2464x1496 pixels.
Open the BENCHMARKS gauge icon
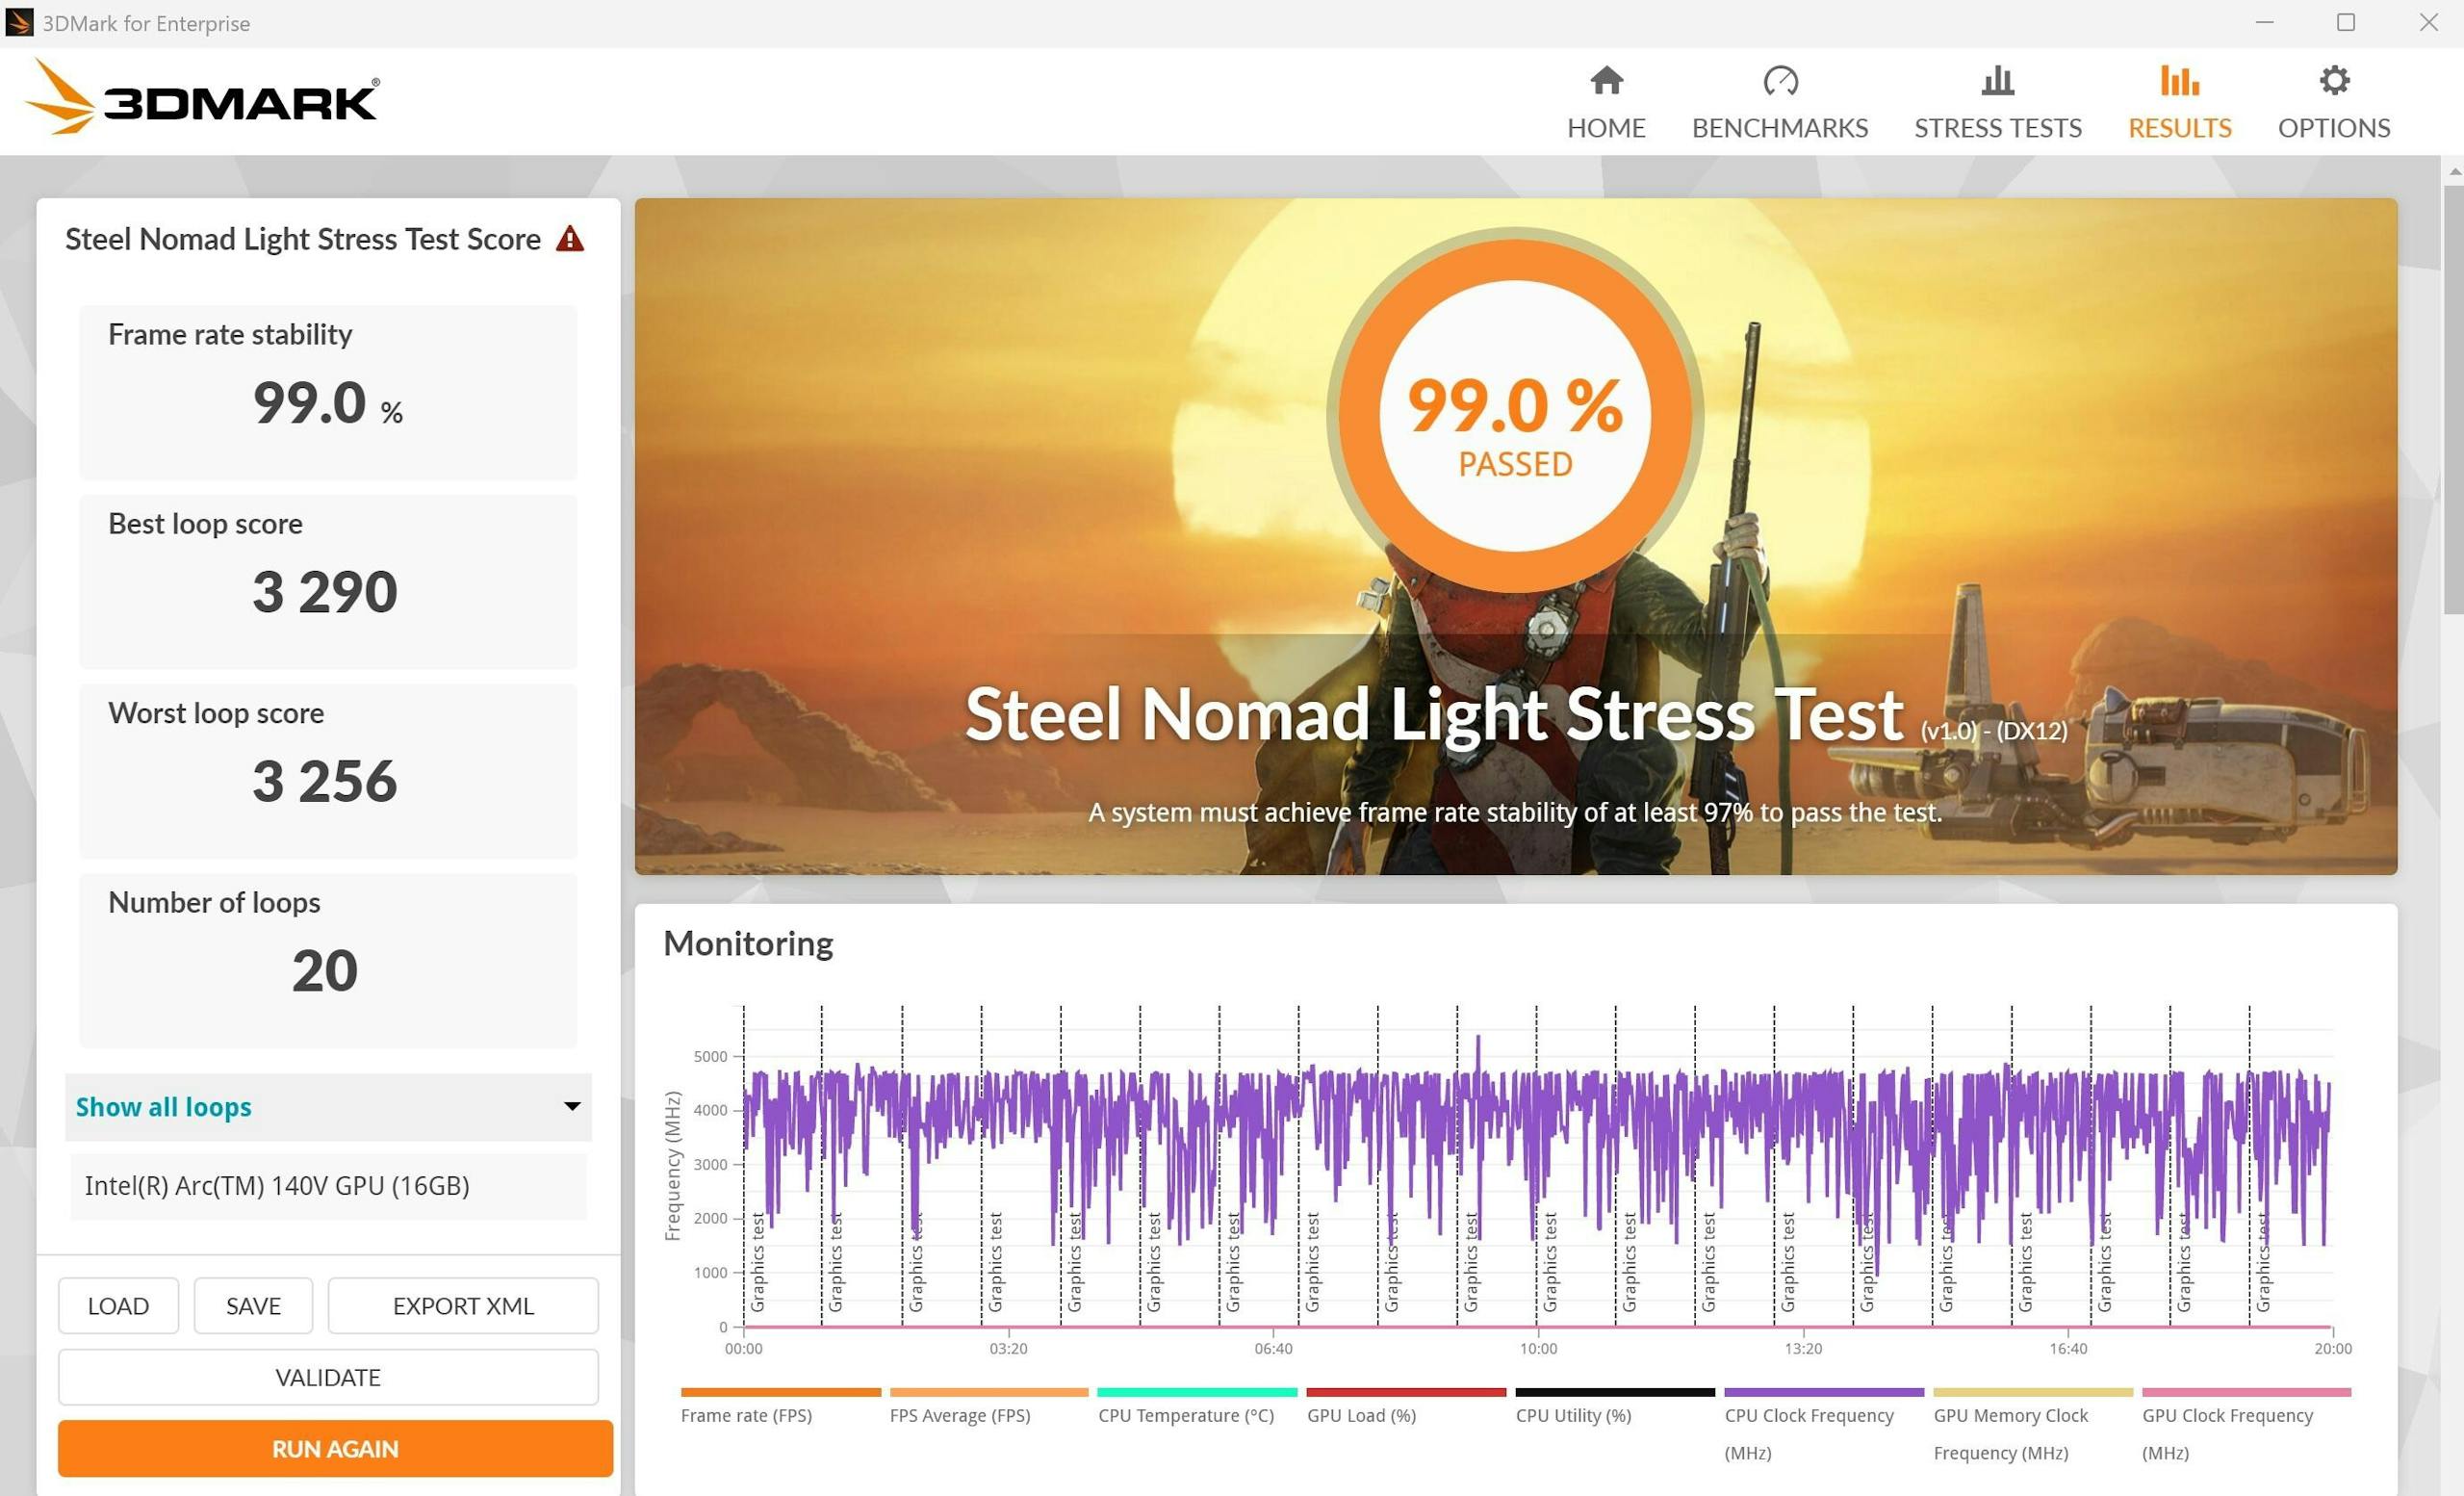click(1780, 80)
